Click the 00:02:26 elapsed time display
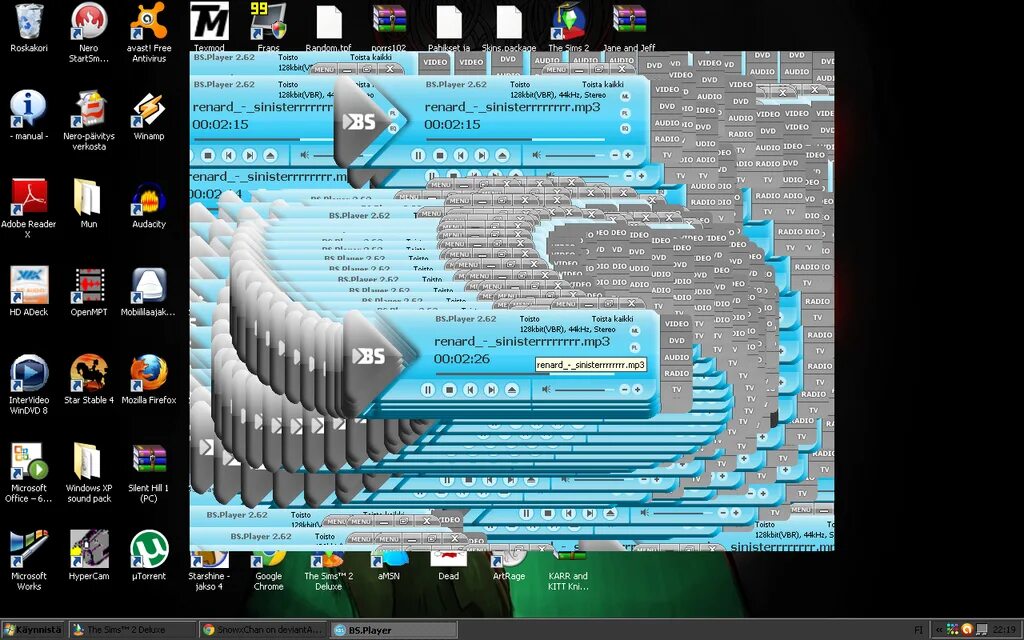Viewport: 1024px width, 640px height. pyautogui.click(x=462, y=359)
